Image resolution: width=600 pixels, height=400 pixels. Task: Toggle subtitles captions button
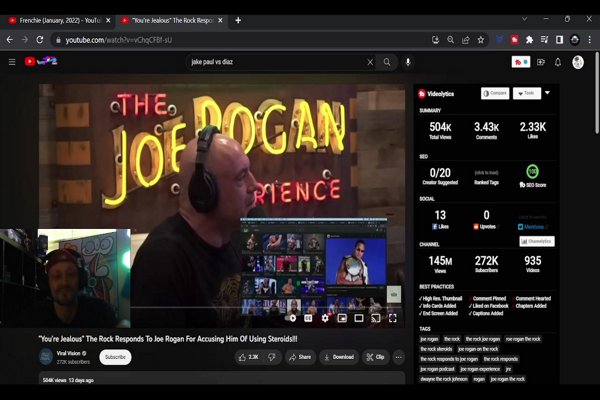(308, 318)
